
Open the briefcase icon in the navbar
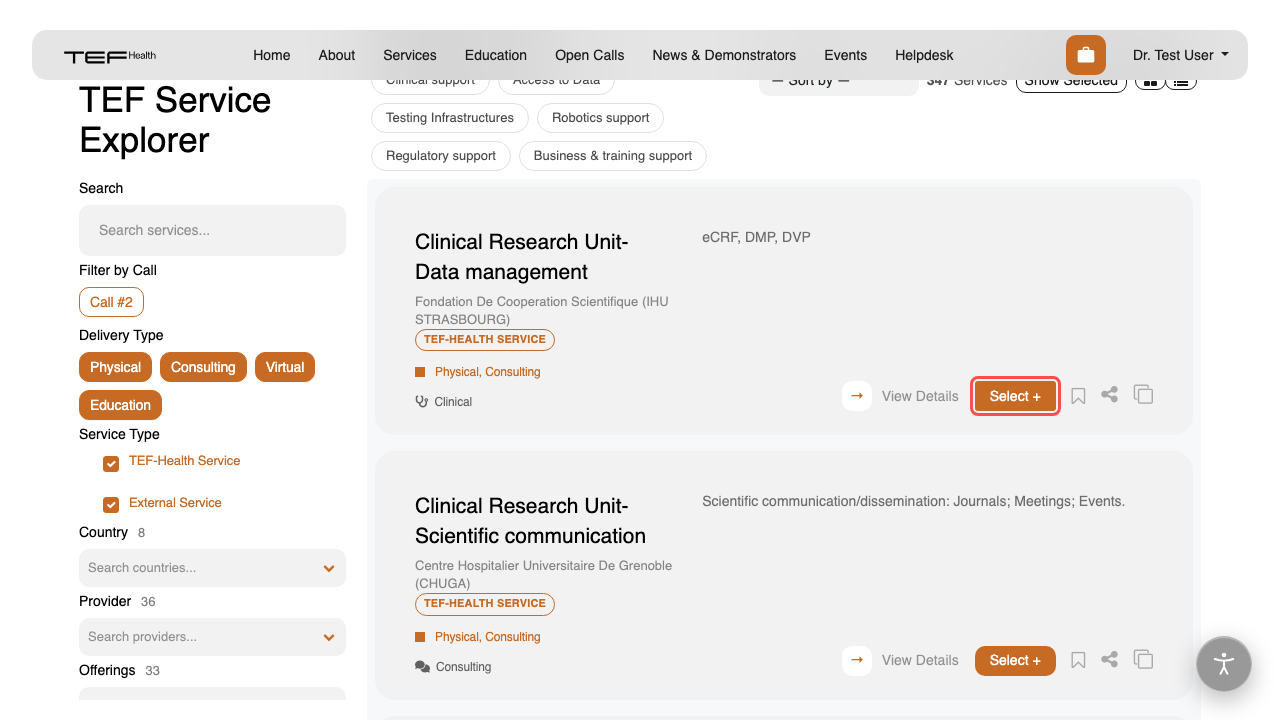(x=1086, y=55)
